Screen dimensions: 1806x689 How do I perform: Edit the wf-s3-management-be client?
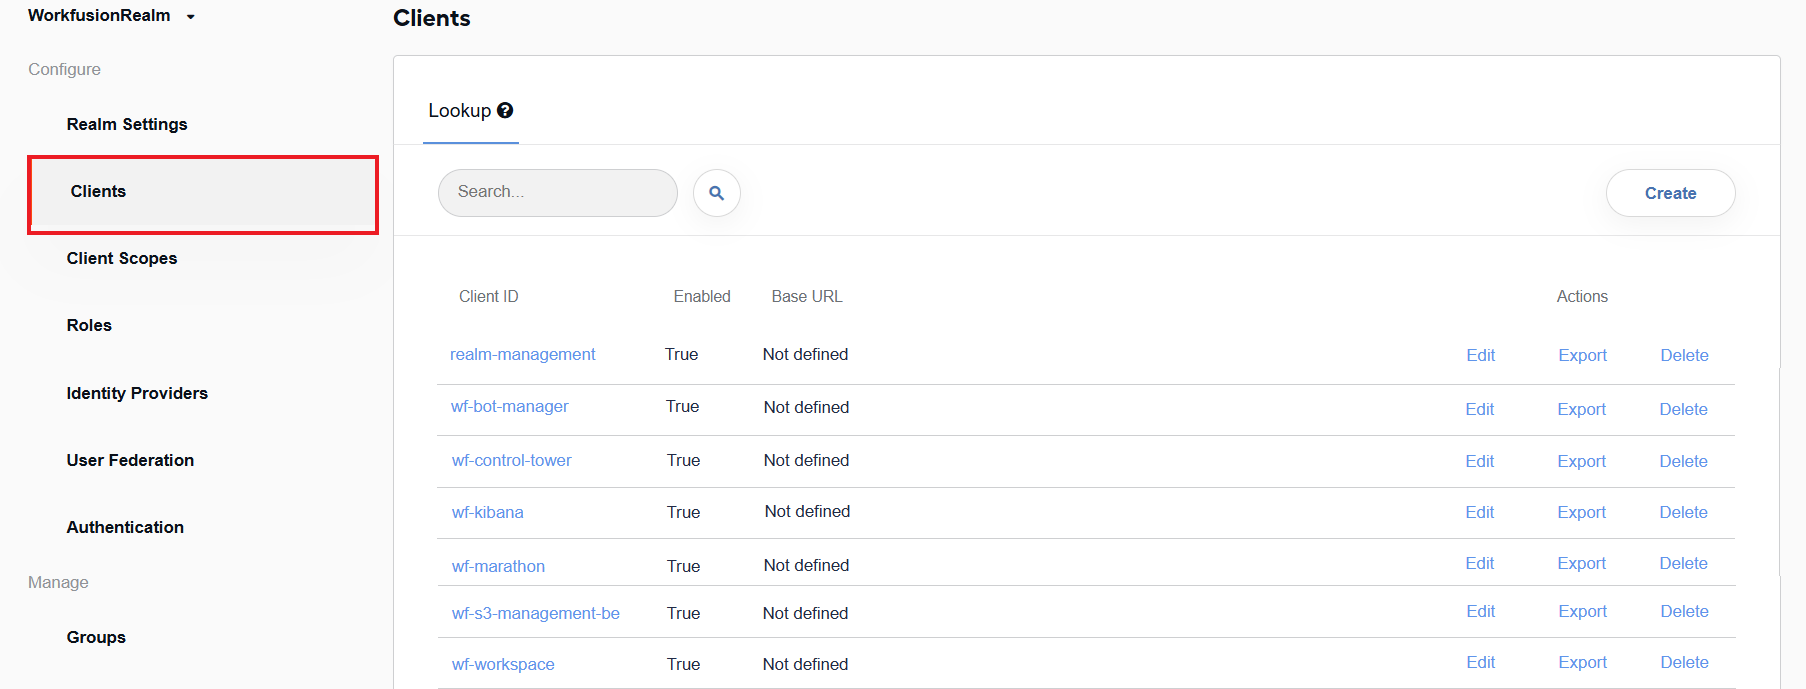(1480, 611)
